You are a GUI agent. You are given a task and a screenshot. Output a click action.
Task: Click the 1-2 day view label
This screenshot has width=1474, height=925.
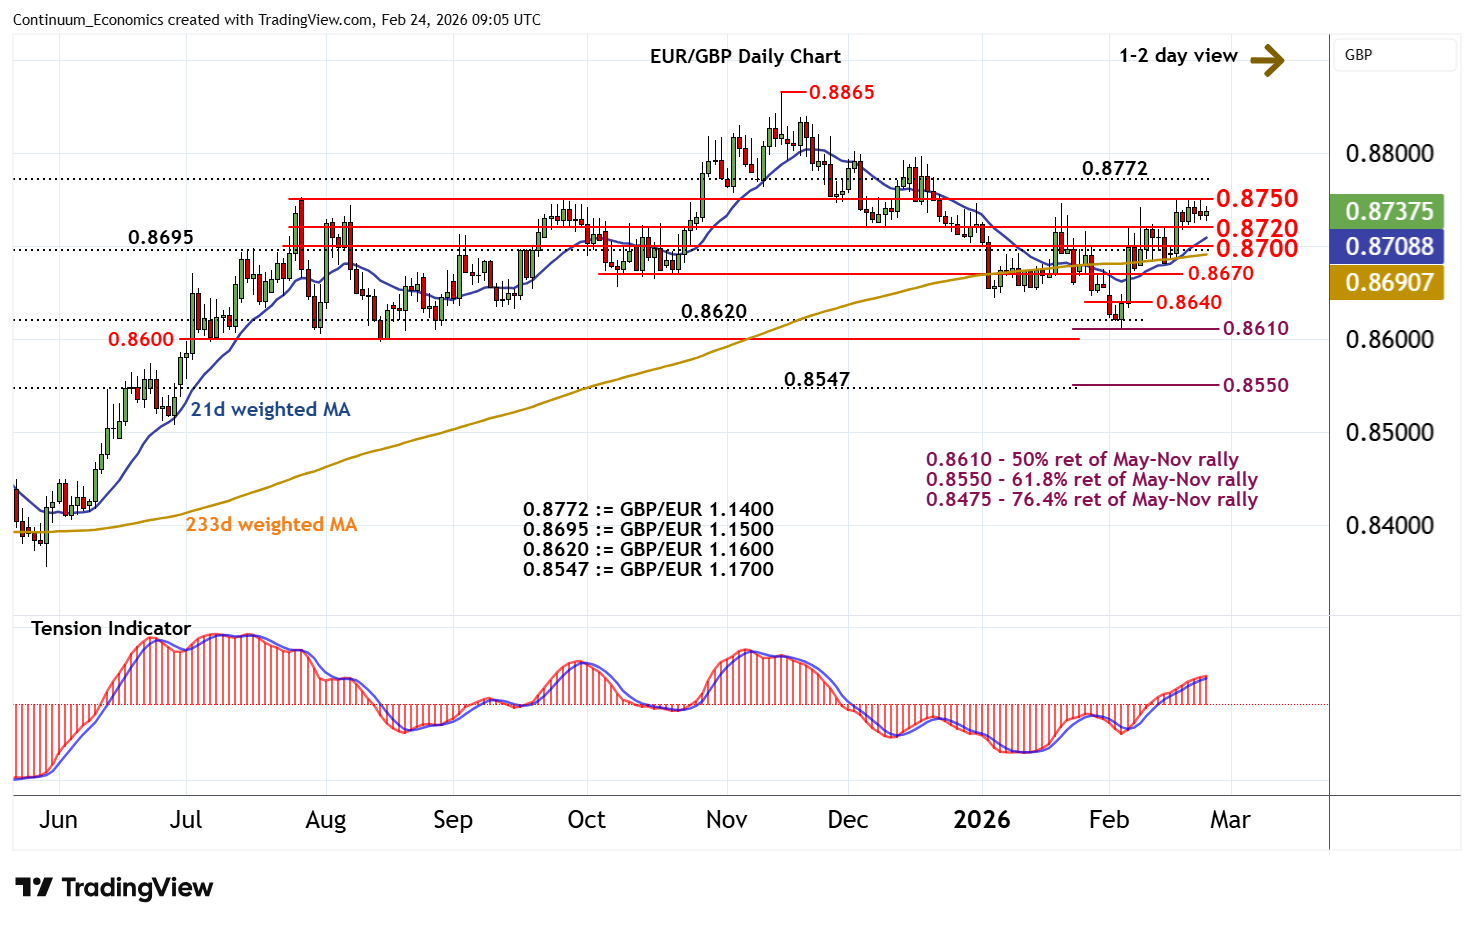1178,56
